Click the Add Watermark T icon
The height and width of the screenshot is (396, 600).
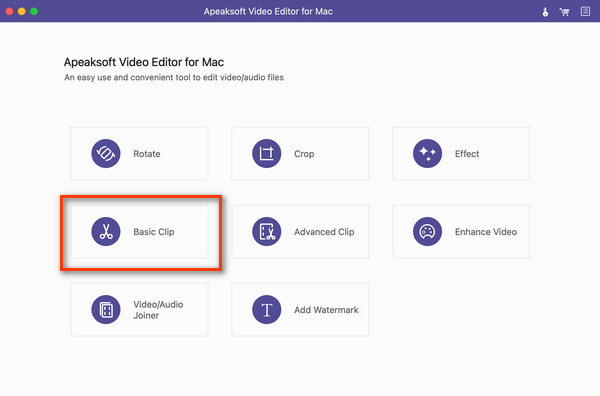[267, 310]
